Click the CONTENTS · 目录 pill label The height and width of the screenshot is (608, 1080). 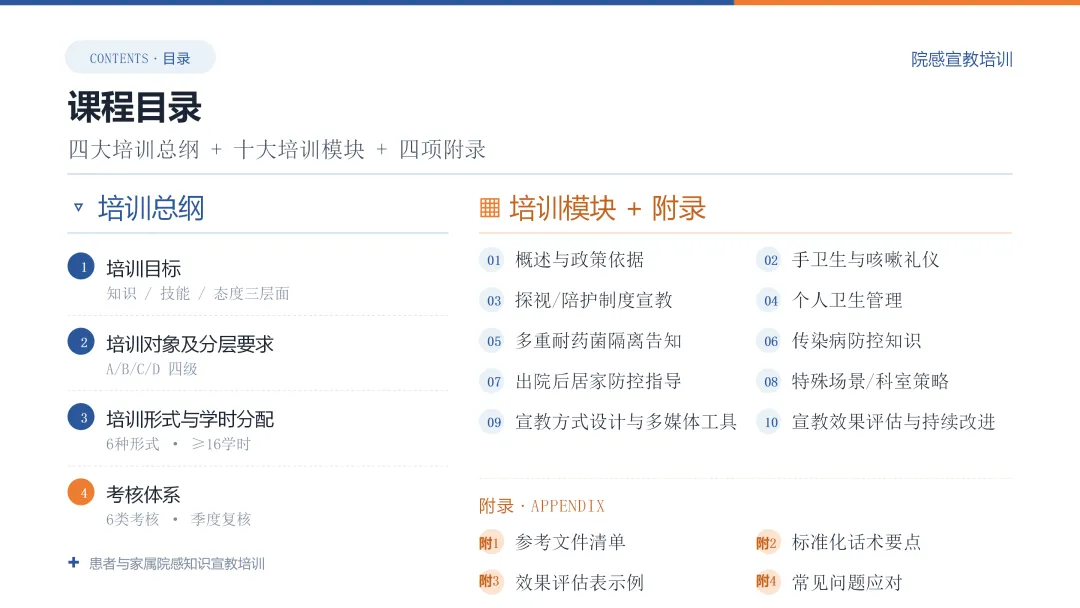140,58
